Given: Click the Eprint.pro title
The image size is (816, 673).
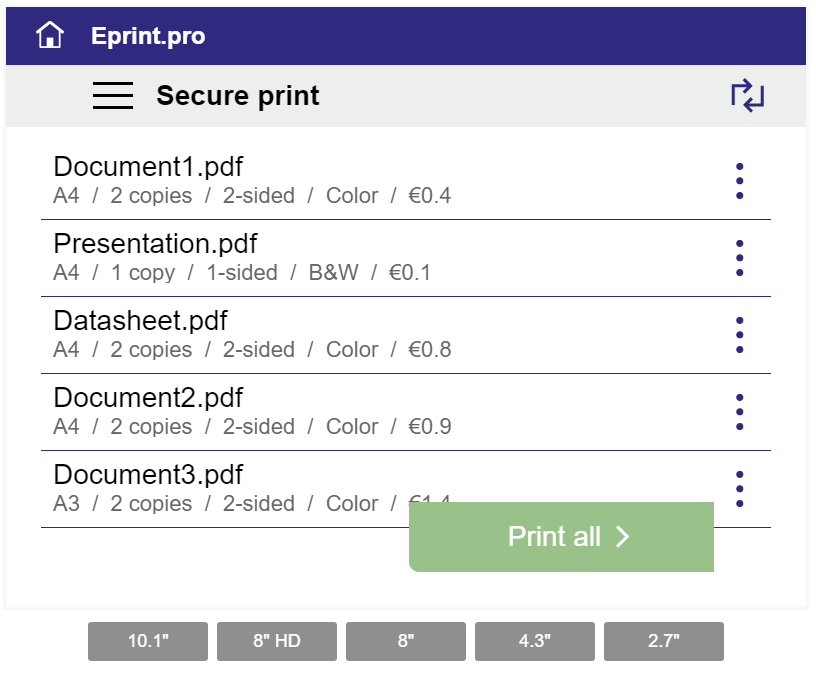Looking at the screenshot, I should click(148, 36).
